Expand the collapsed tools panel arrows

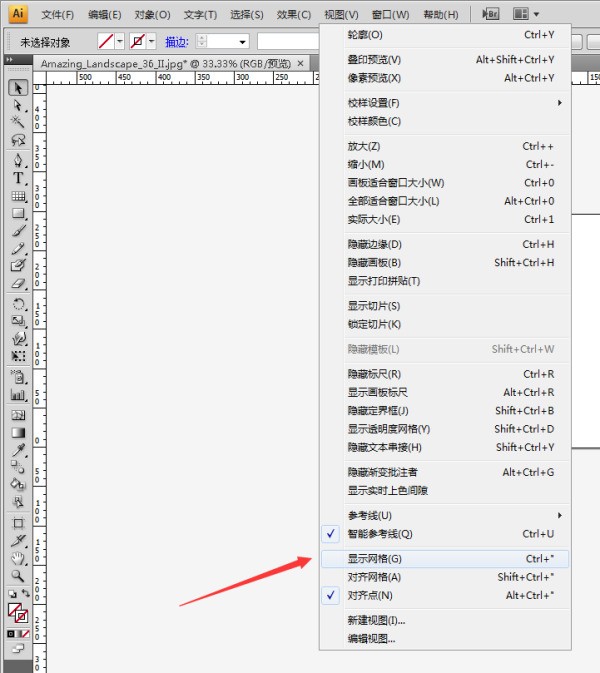point(9,59)
